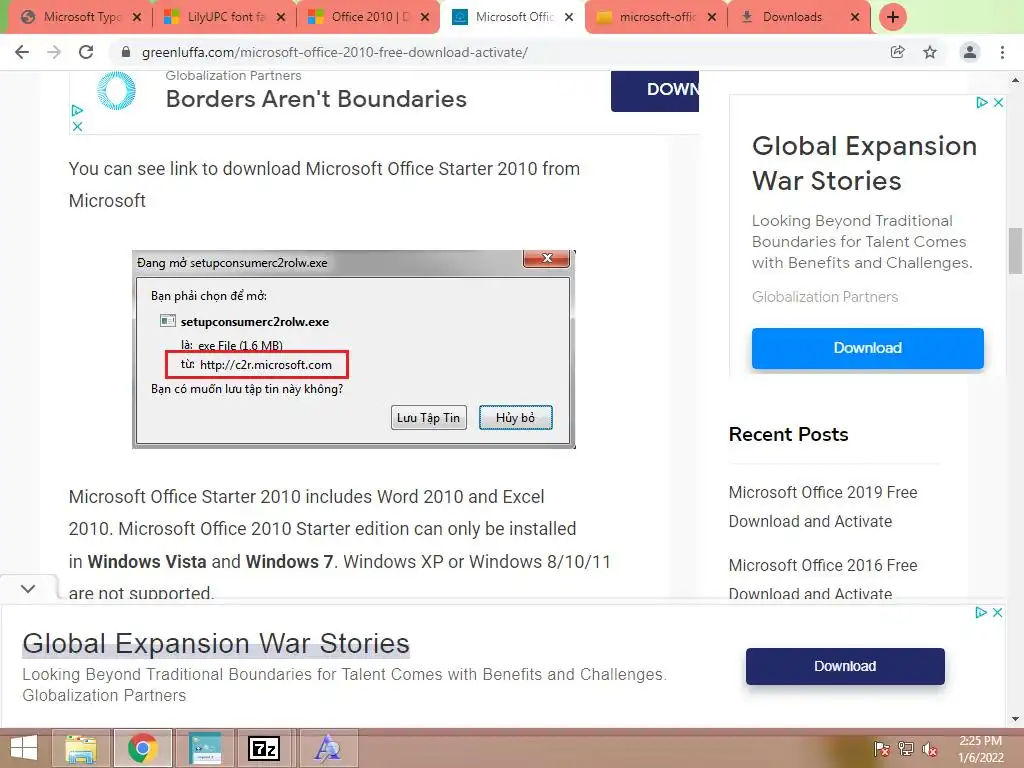Click the muted volume tray icon
Screen dimensions: 1024x768
(930, 749)
